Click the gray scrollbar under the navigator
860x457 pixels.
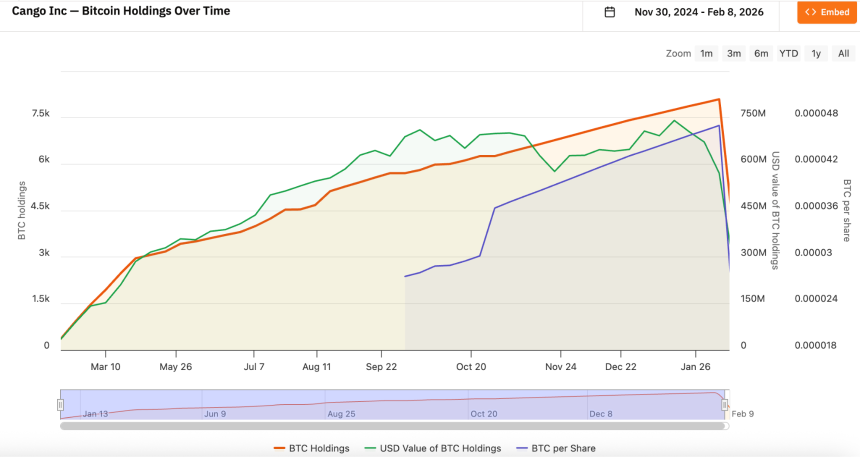coord(393,426)
